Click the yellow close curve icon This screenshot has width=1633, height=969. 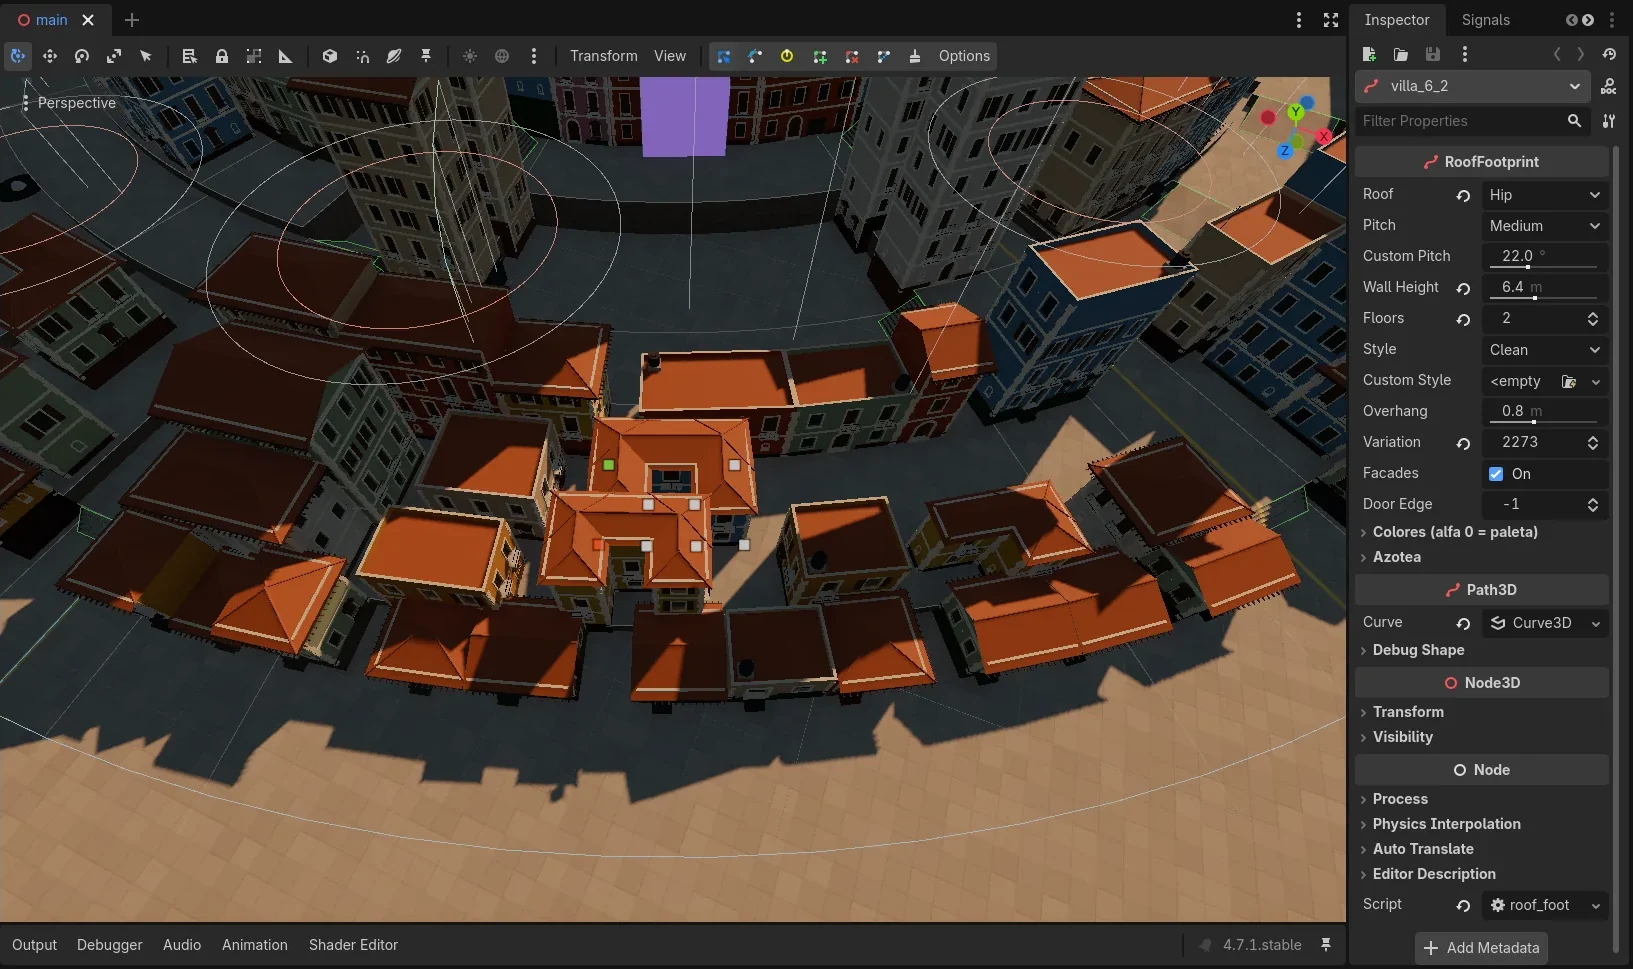click(787, 56)
